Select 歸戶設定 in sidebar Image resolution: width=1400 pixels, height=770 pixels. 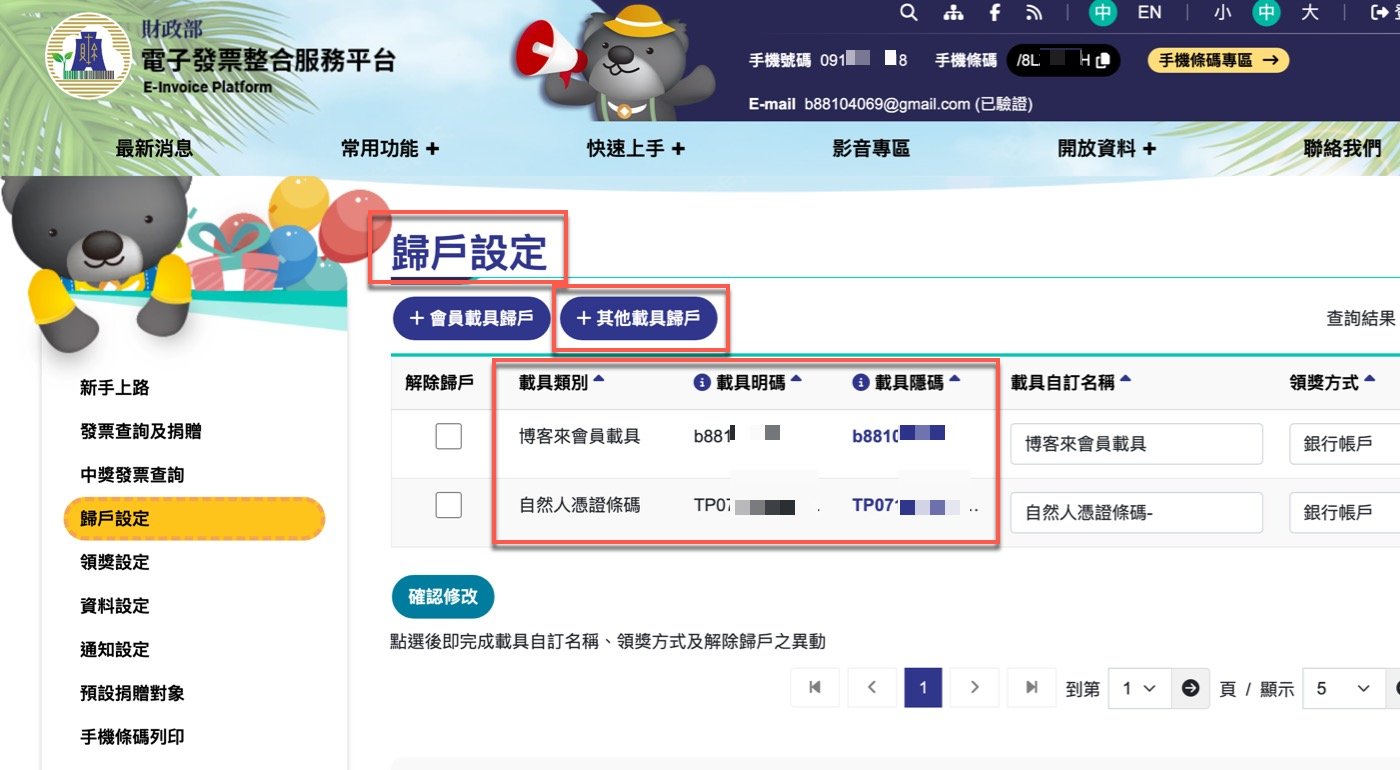click(x=194, y=519)
